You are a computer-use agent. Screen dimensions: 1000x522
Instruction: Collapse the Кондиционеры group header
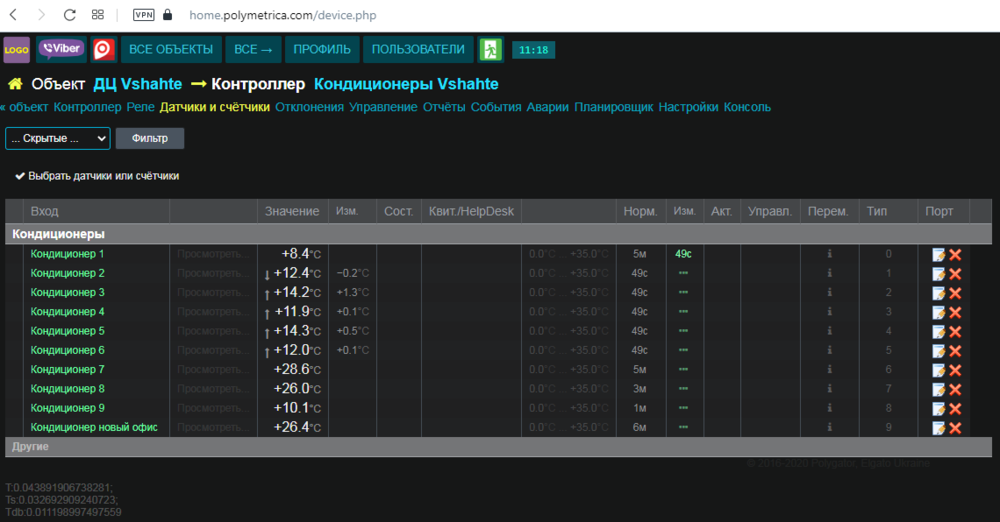58,234
